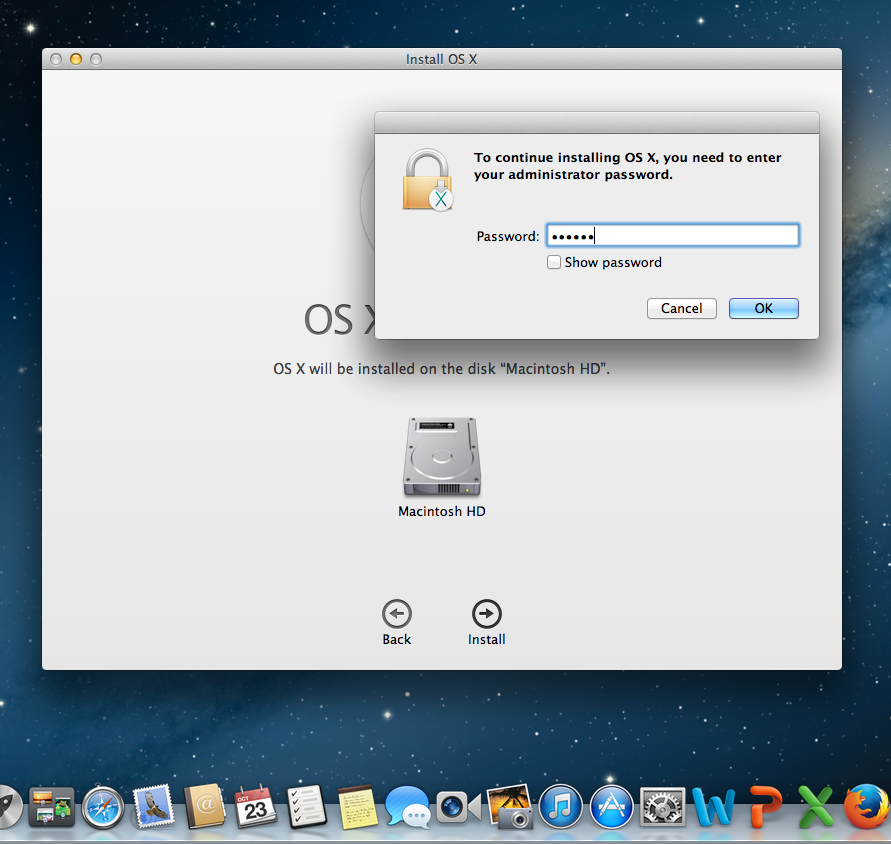This screenshot has width=891, height=844.
Task: Launch Firefox from the Dock
Action: 867,807
